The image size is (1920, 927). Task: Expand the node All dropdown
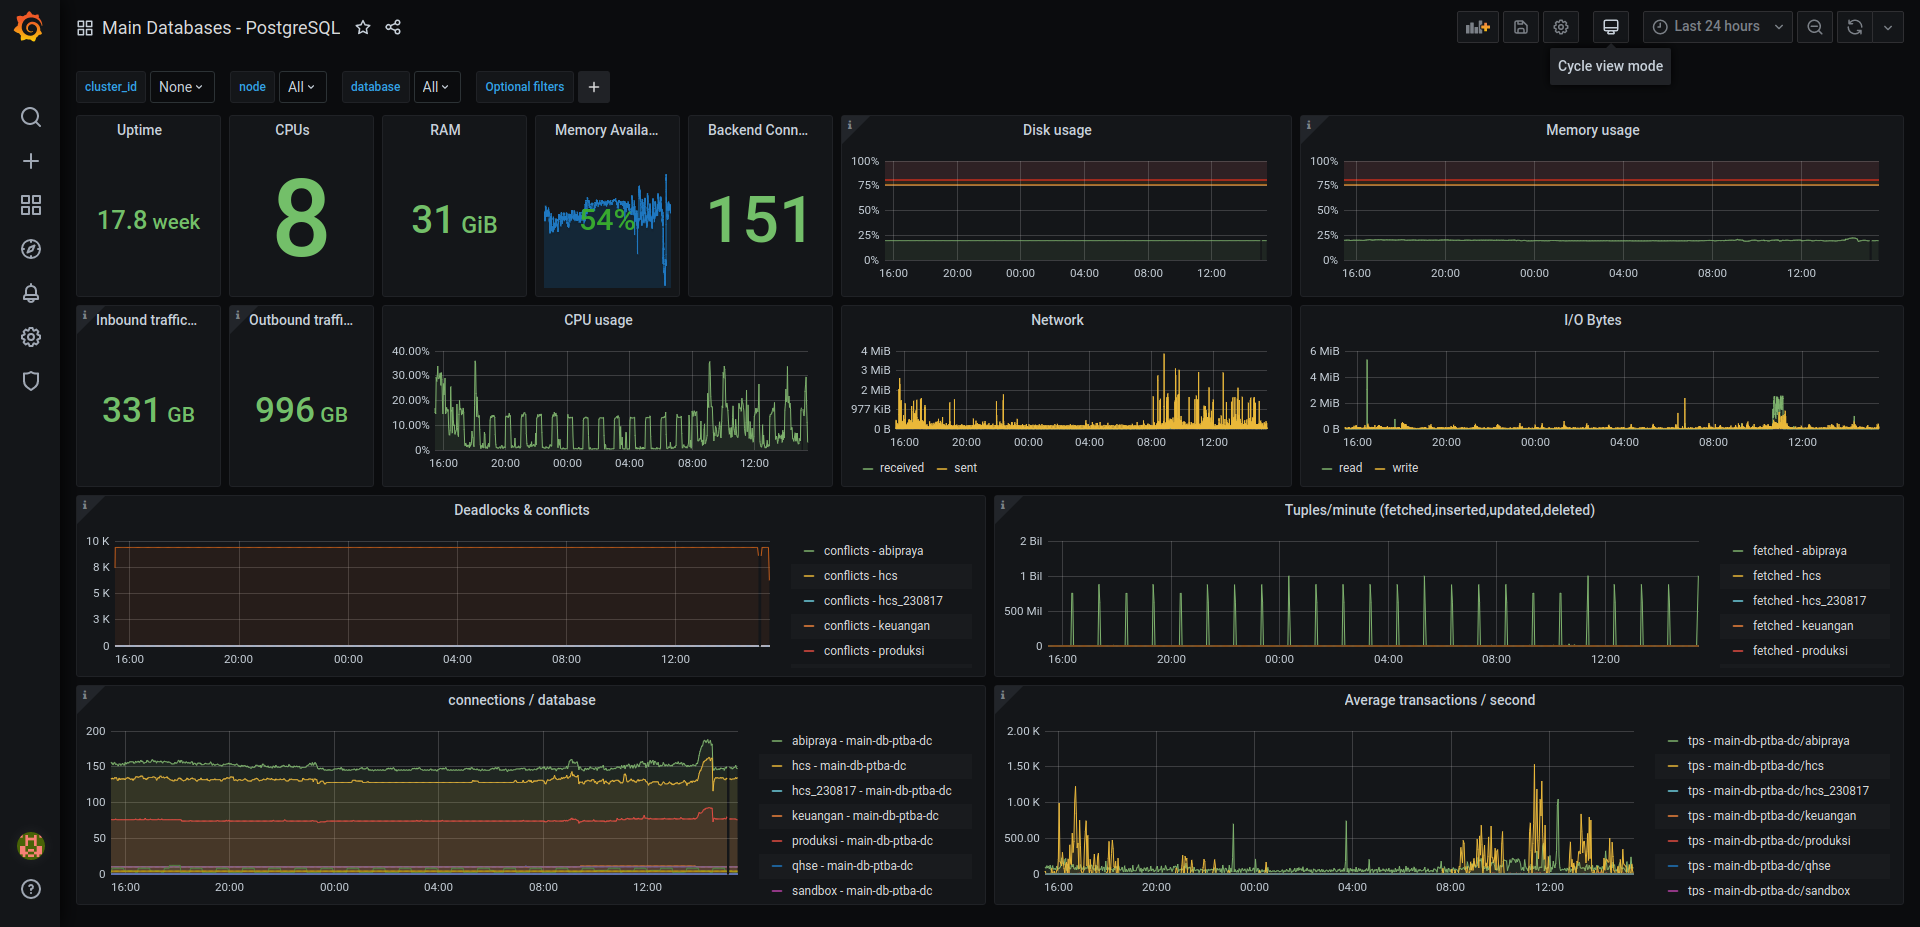pos(302,87)
